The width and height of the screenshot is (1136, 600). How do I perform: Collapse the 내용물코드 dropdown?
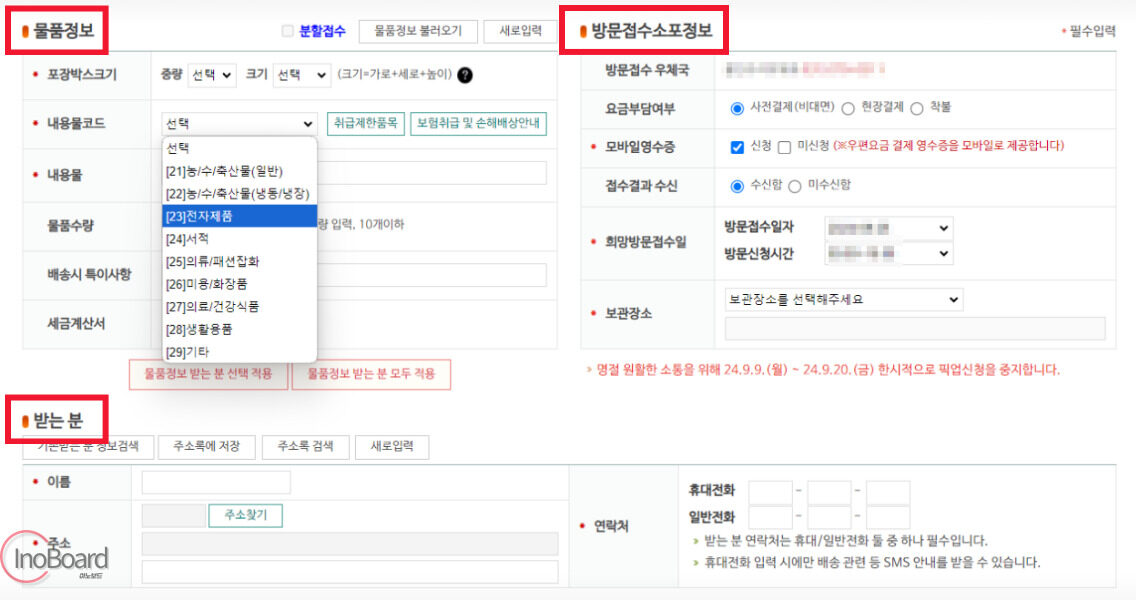[x=239, y=123]
